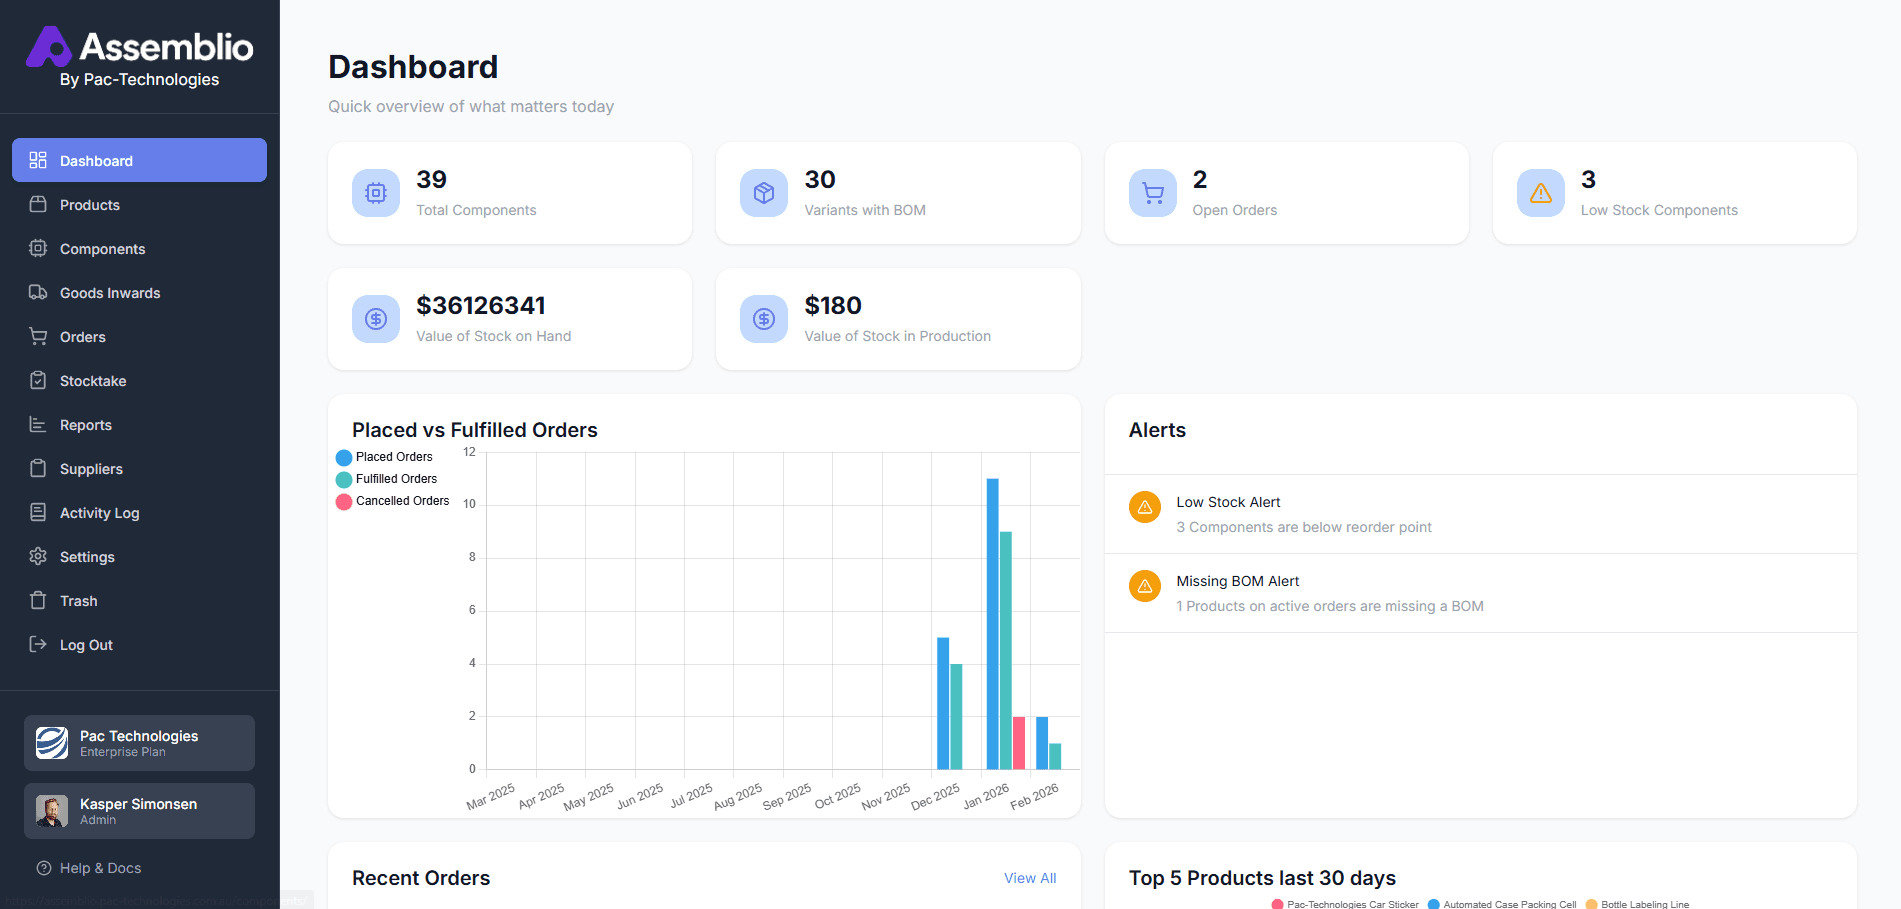Select the 3 Low Stock Components value
This screenshot has height=909, width=1901.
[x=1588, y=179]
